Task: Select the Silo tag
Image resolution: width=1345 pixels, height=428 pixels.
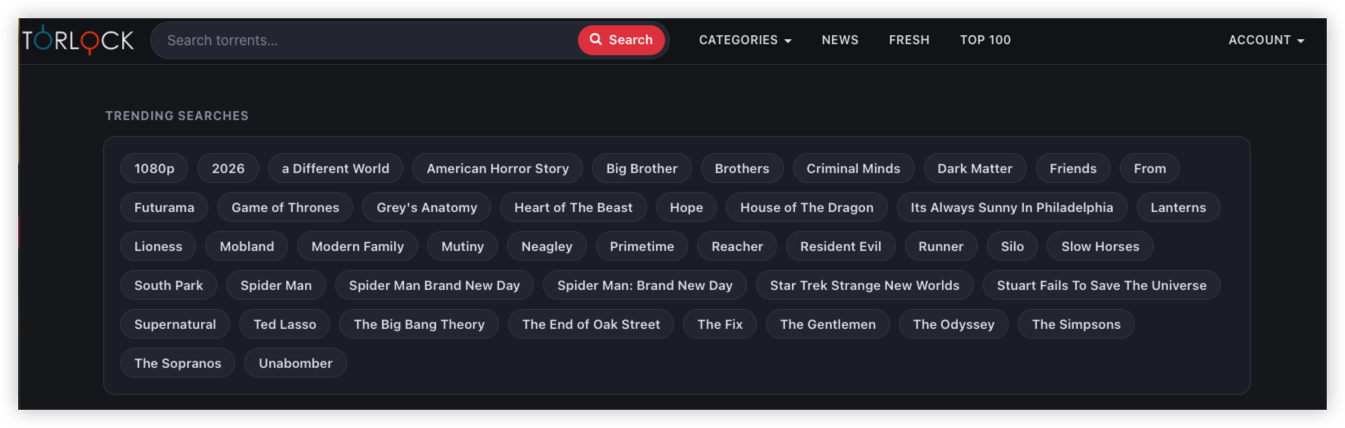Action: (1013, 246)
